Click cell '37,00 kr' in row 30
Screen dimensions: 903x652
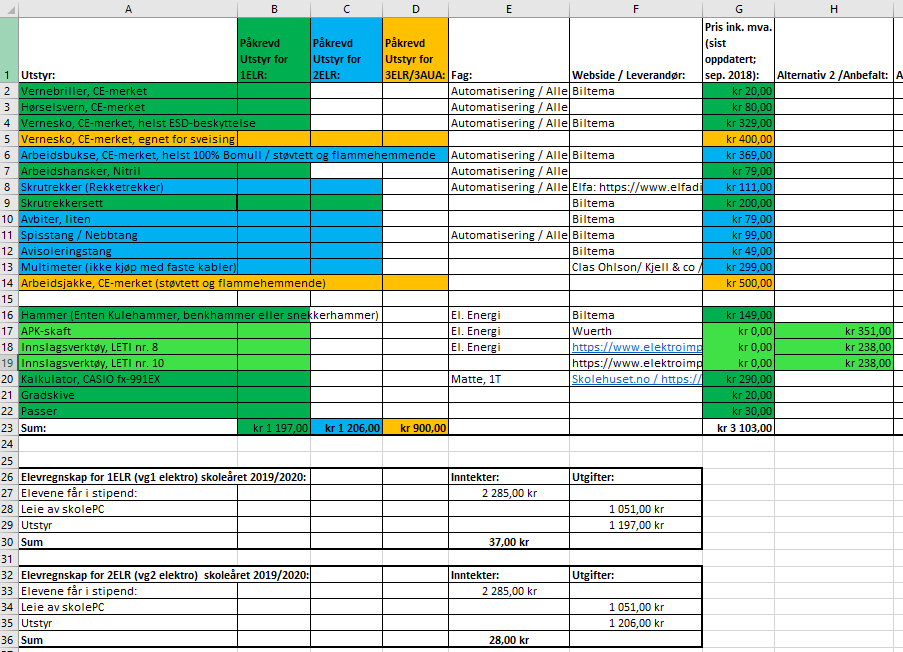(x=509, y=541)
